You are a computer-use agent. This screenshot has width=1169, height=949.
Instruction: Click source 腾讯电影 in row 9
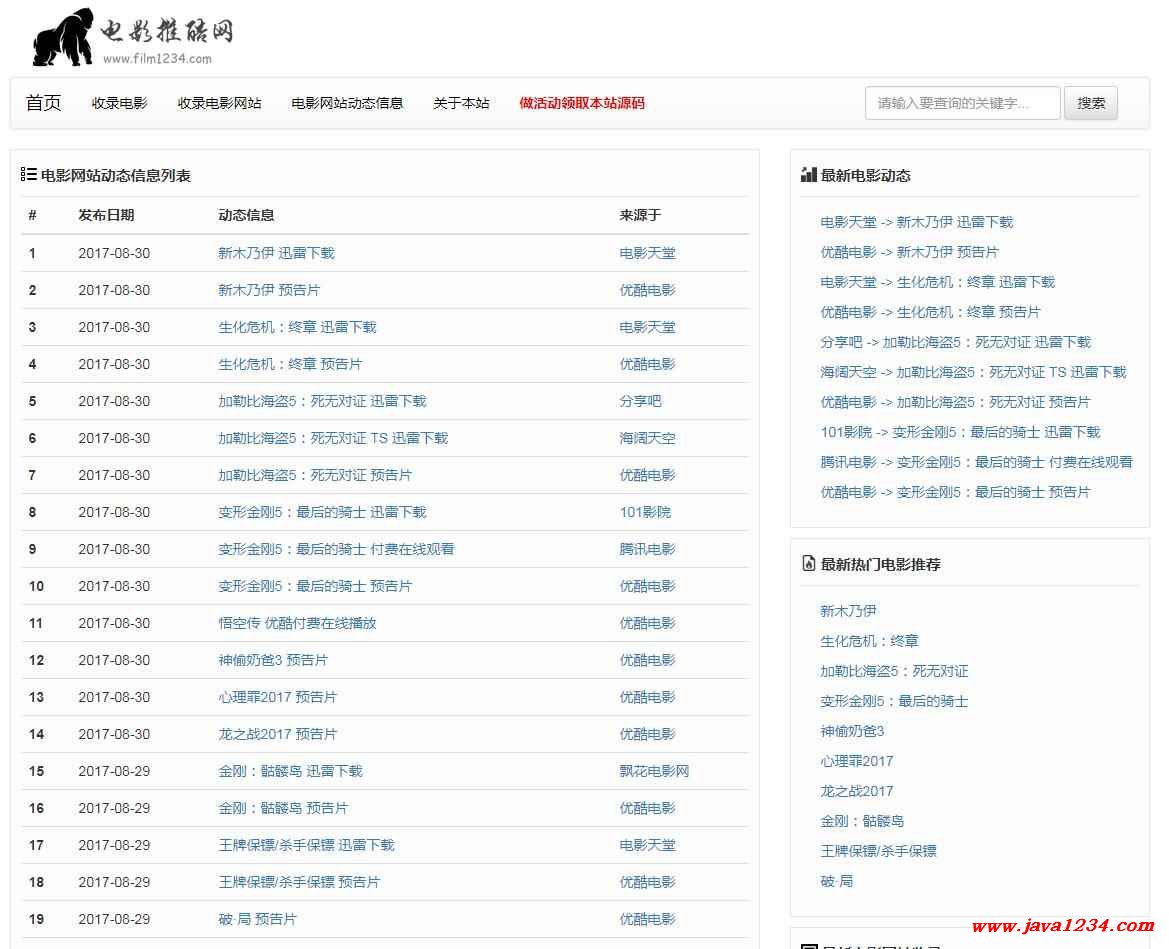pos(647,549)
